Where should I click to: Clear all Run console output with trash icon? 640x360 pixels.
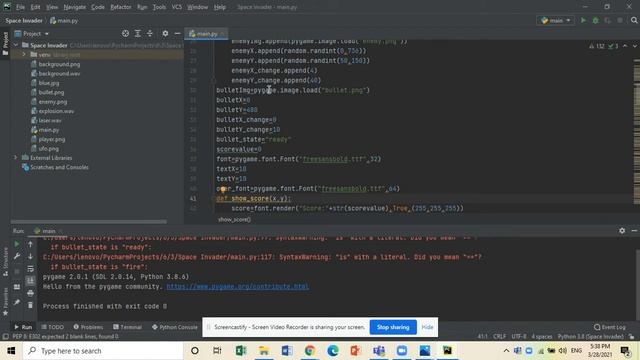coord(30,305)
